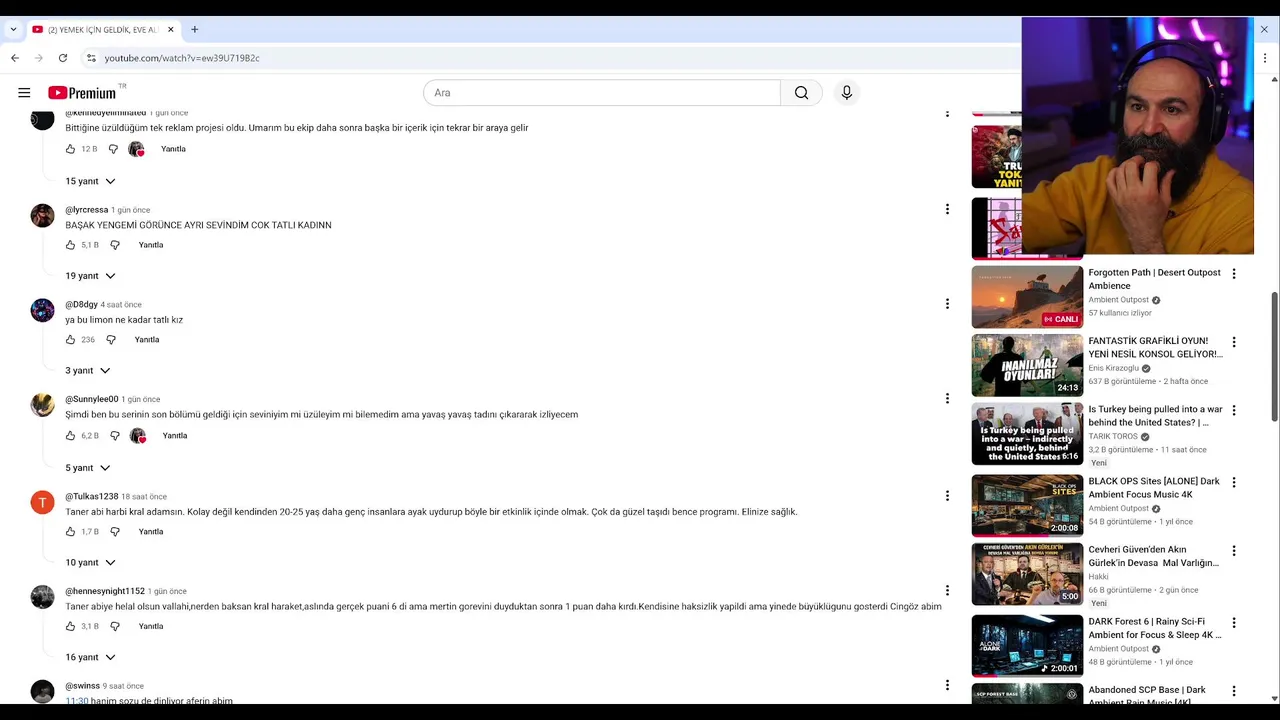Jump to 11:30 timestamp in @swinss comment
Screen dimensions: 1280x720
pyautogui.click(x=77, y=701)
